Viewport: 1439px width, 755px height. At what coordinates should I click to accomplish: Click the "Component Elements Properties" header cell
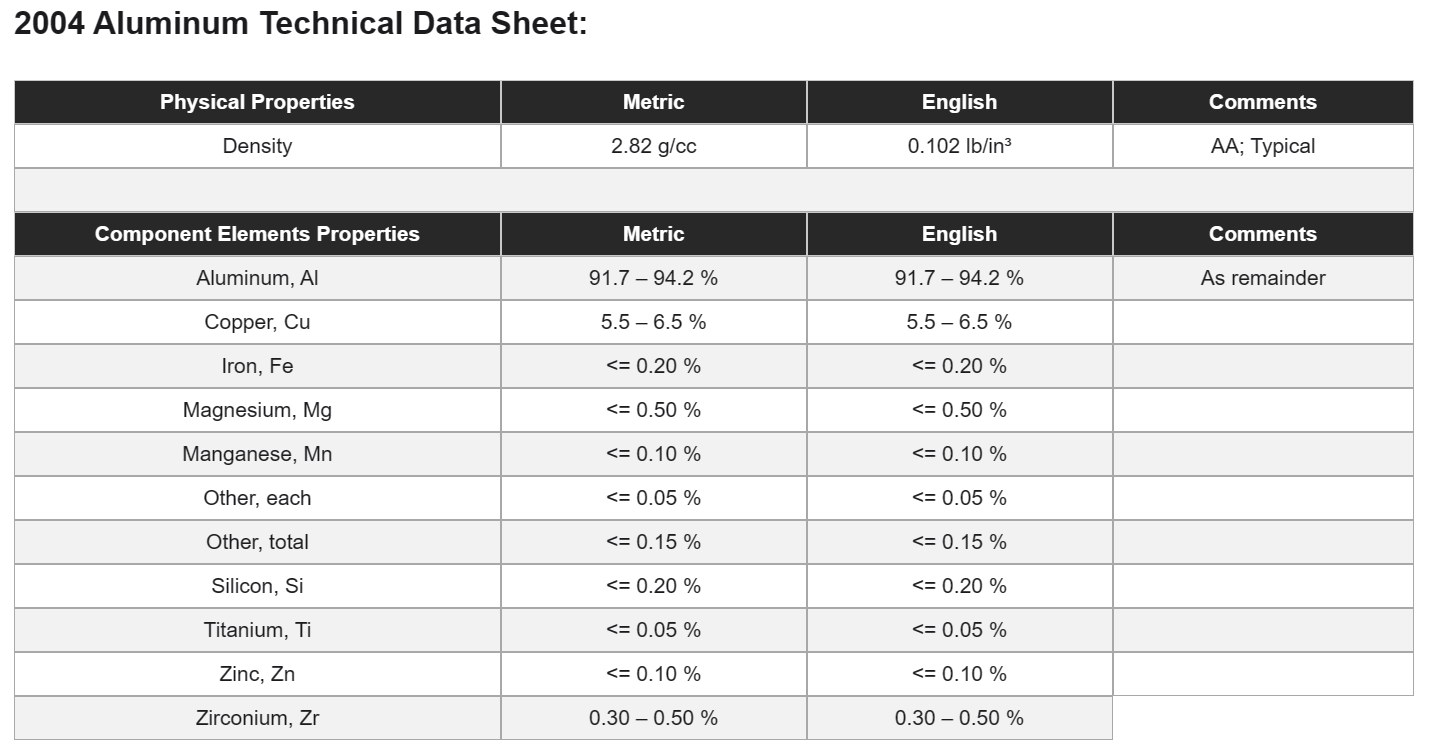[257, 234]
